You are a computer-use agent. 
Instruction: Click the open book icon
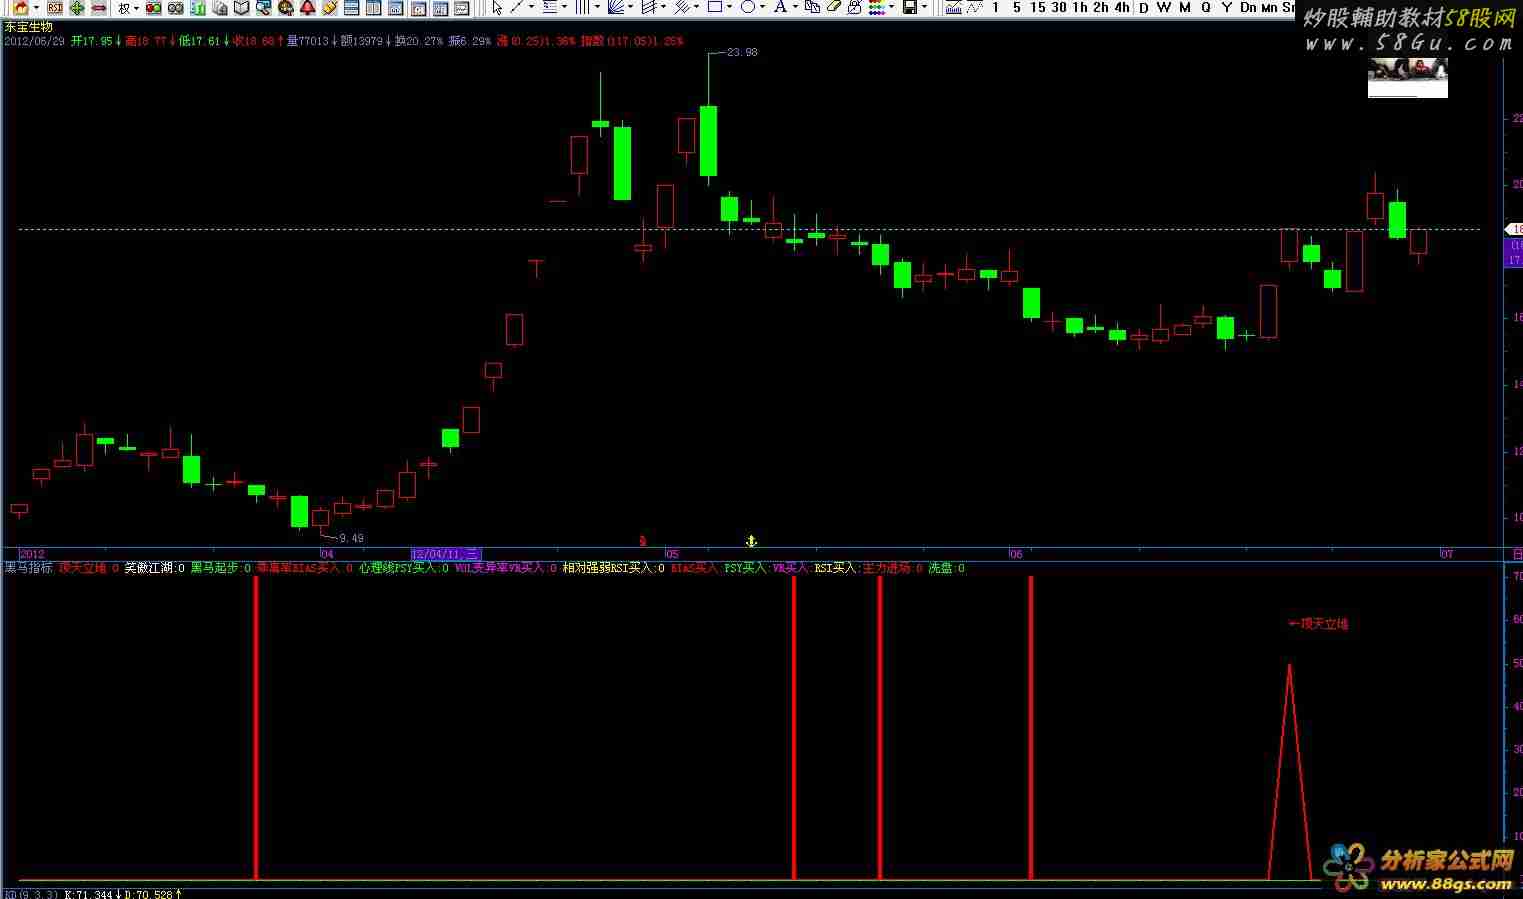(242, 8)
